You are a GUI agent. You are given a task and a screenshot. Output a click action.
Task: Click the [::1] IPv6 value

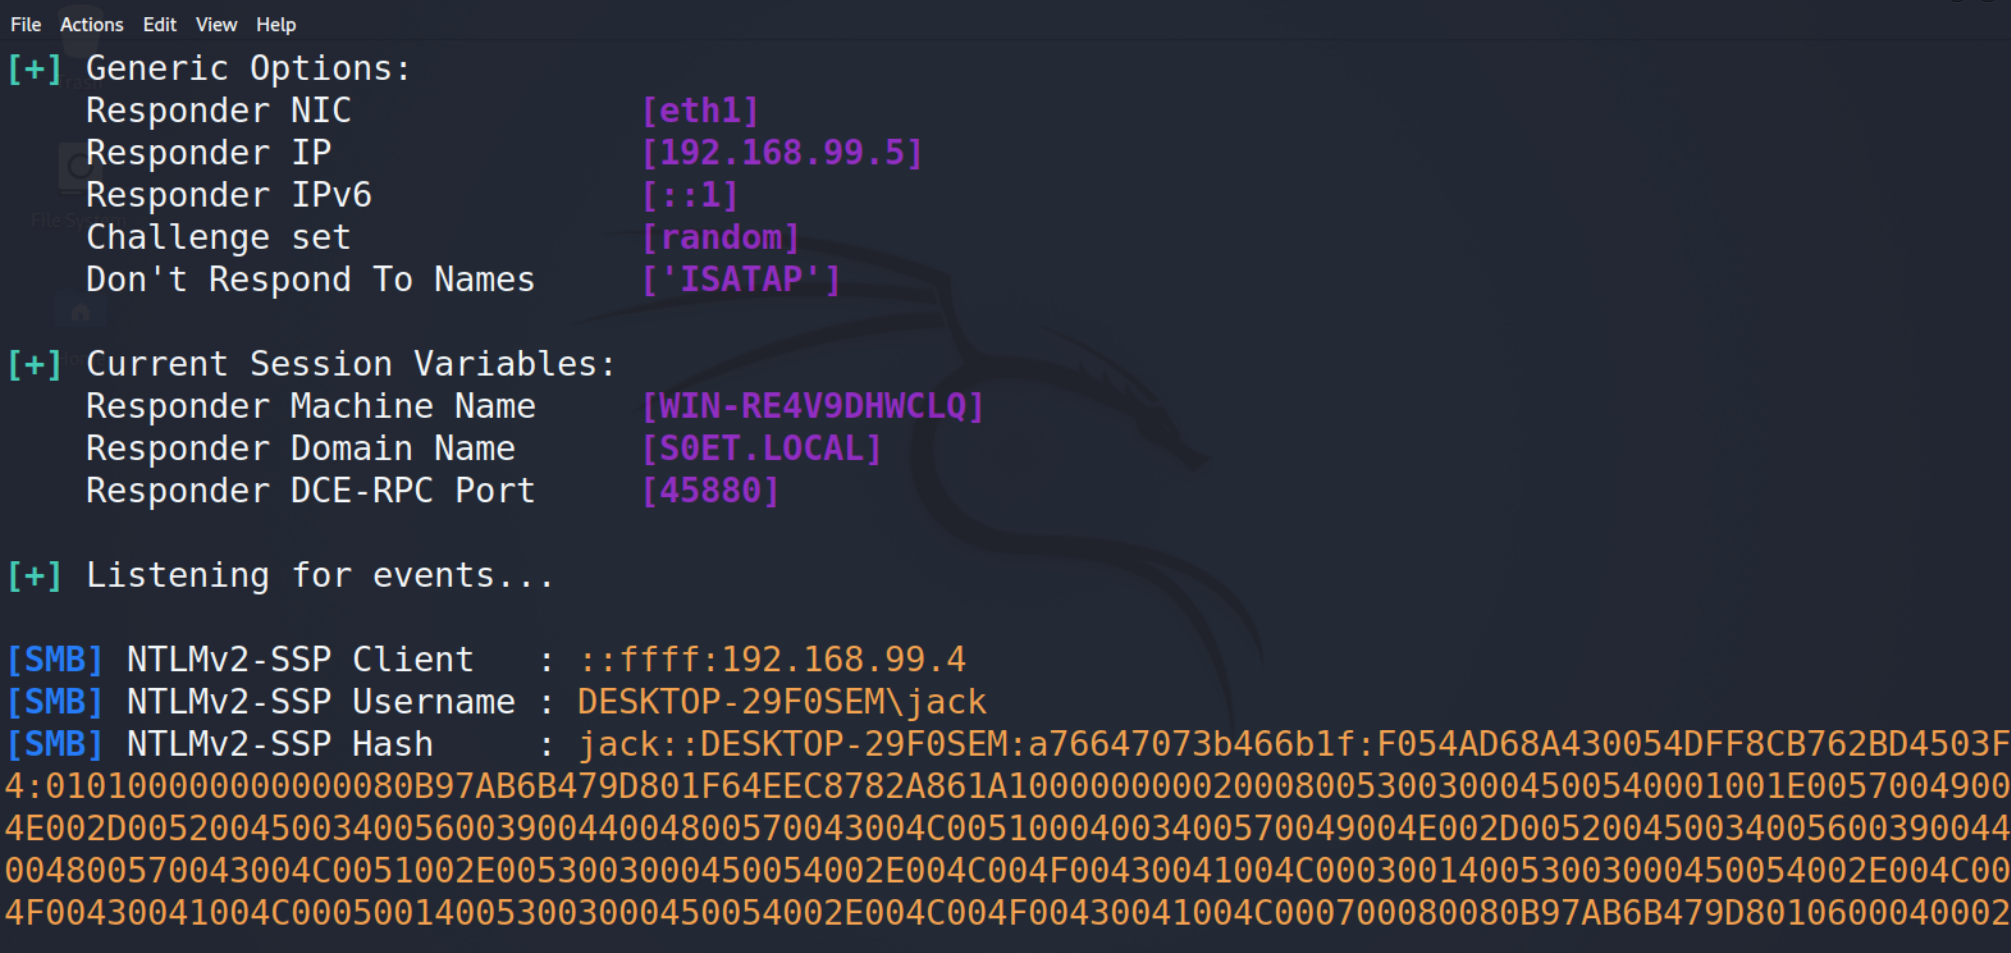(x=690, y=195)
